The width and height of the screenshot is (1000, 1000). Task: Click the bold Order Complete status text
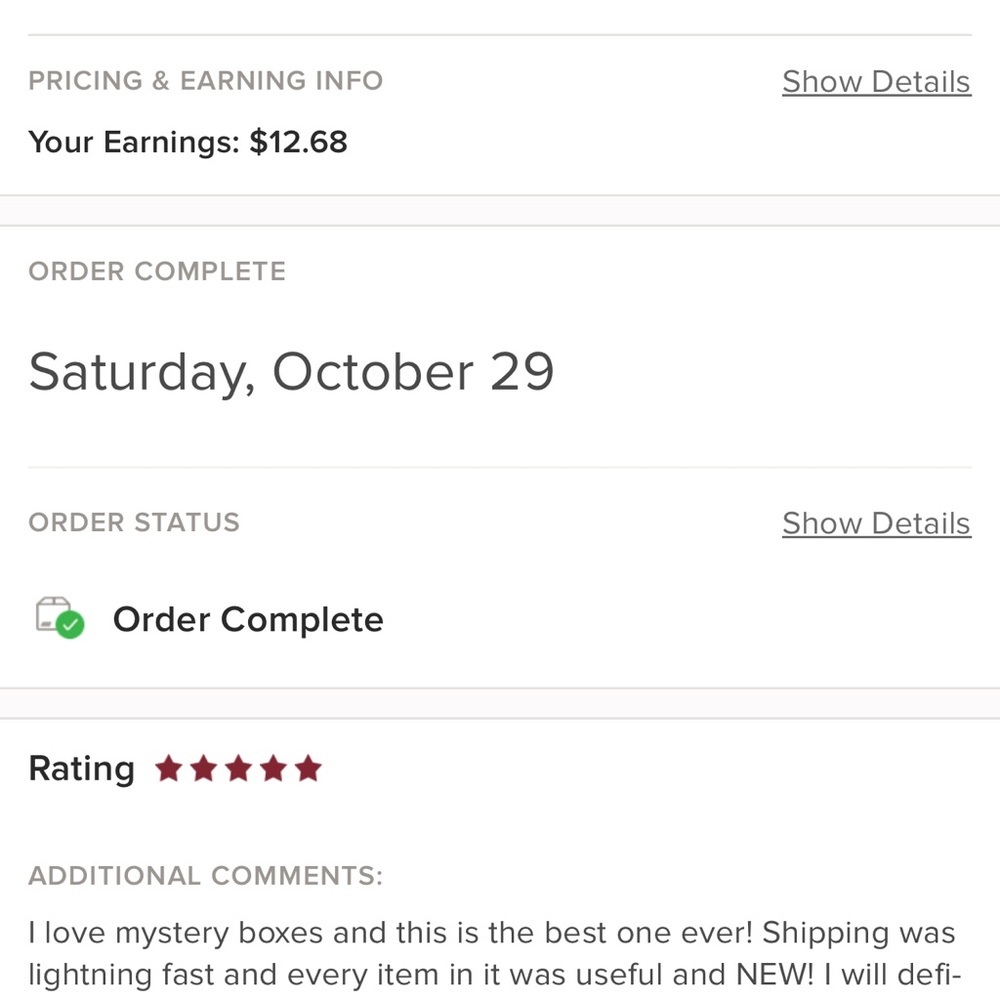(248, 620)
